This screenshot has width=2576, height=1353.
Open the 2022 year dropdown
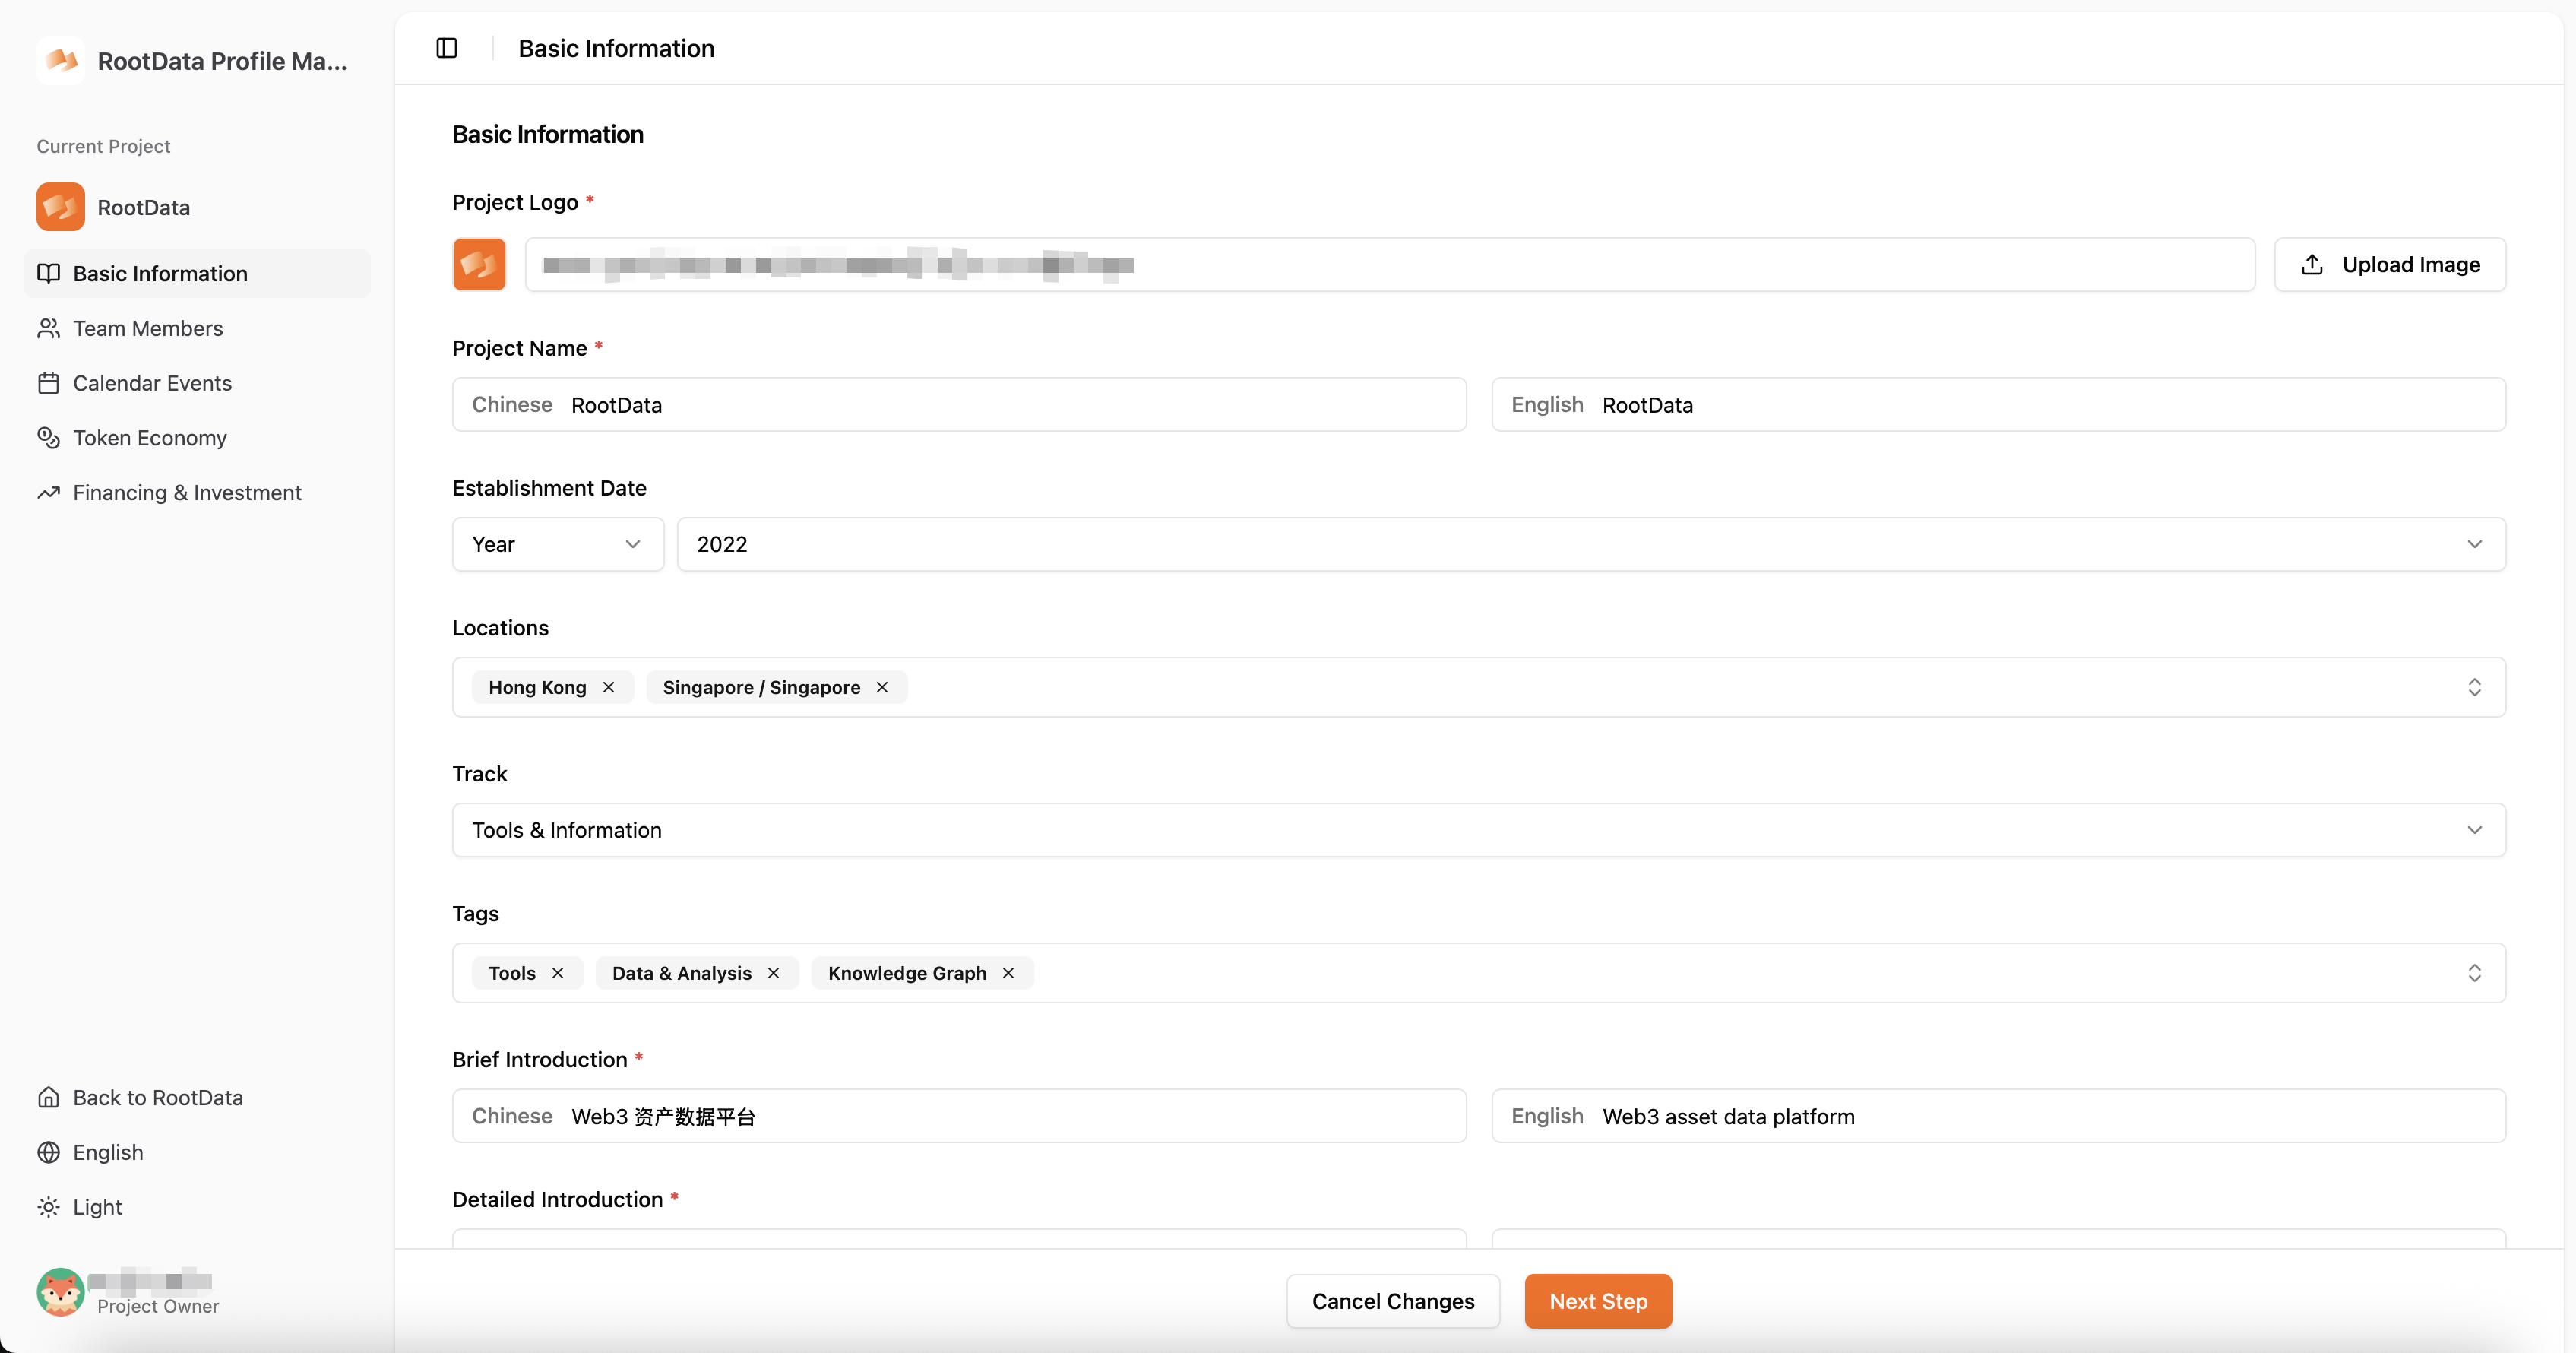tap(1590, 544)
